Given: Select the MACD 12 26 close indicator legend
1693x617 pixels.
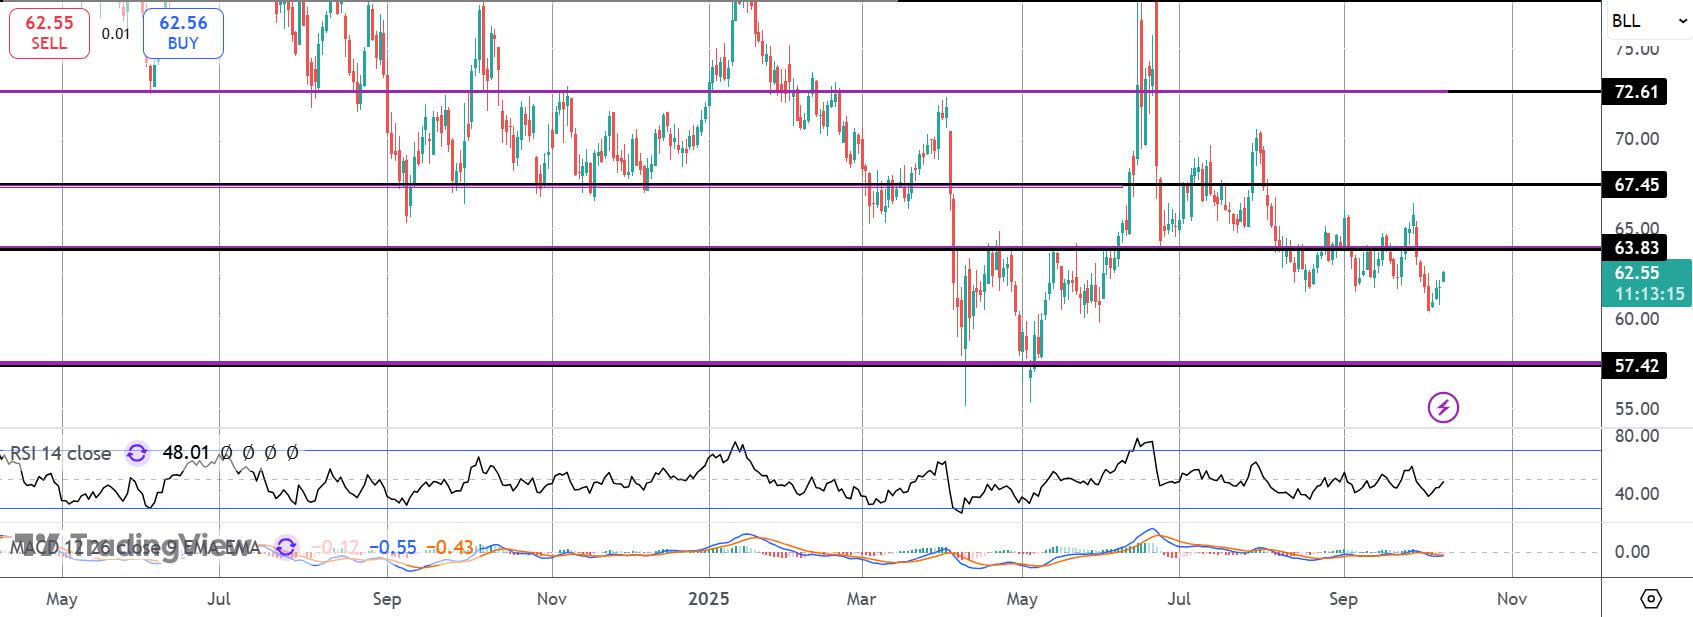Looking at the screenshot, I should [x=135, y=547].
